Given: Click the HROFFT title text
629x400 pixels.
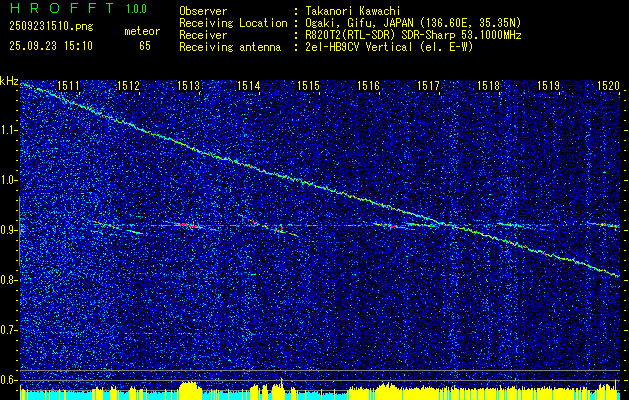Looking at the screenshot, I should pos(62,8).
